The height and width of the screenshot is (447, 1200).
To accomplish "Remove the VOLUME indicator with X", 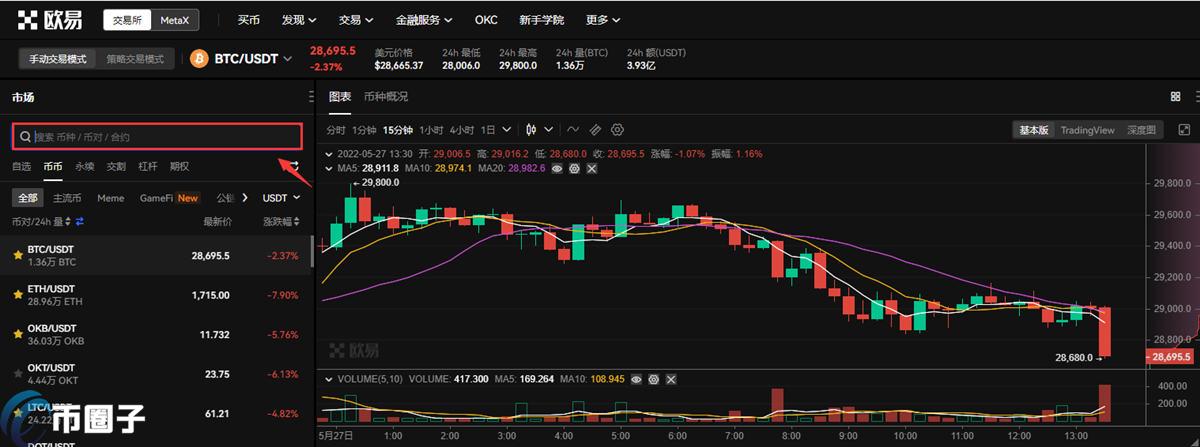I will coord(669,379).
